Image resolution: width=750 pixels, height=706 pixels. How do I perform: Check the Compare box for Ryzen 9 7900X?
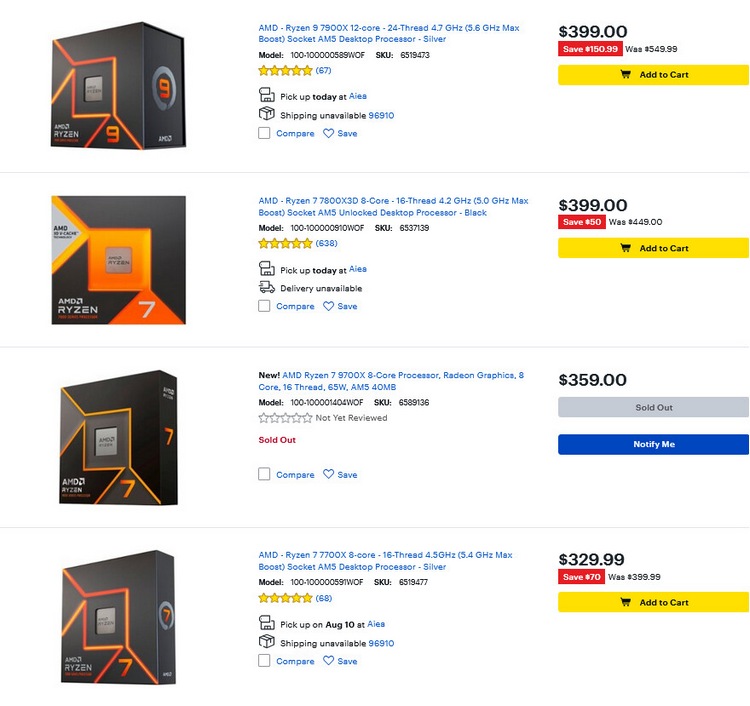pos(264,133)
